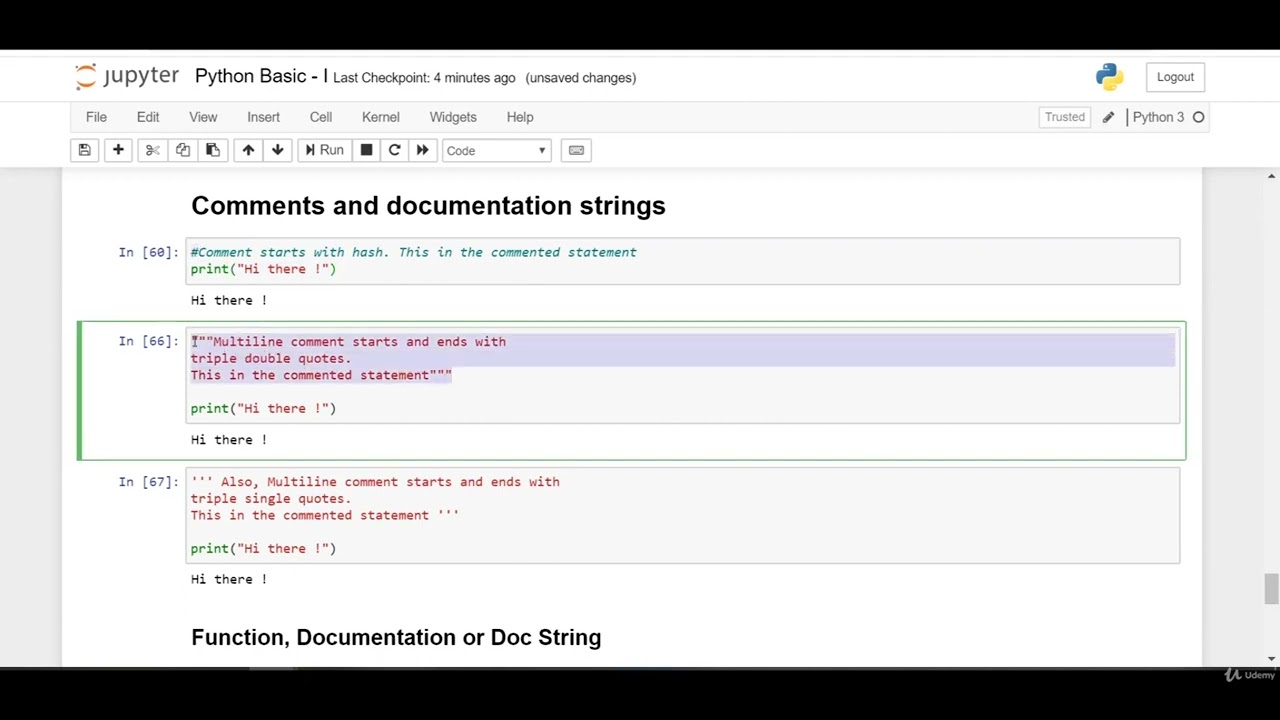Click heading Comments and documentation strings
1280x720 pixels.
[428, 206]
